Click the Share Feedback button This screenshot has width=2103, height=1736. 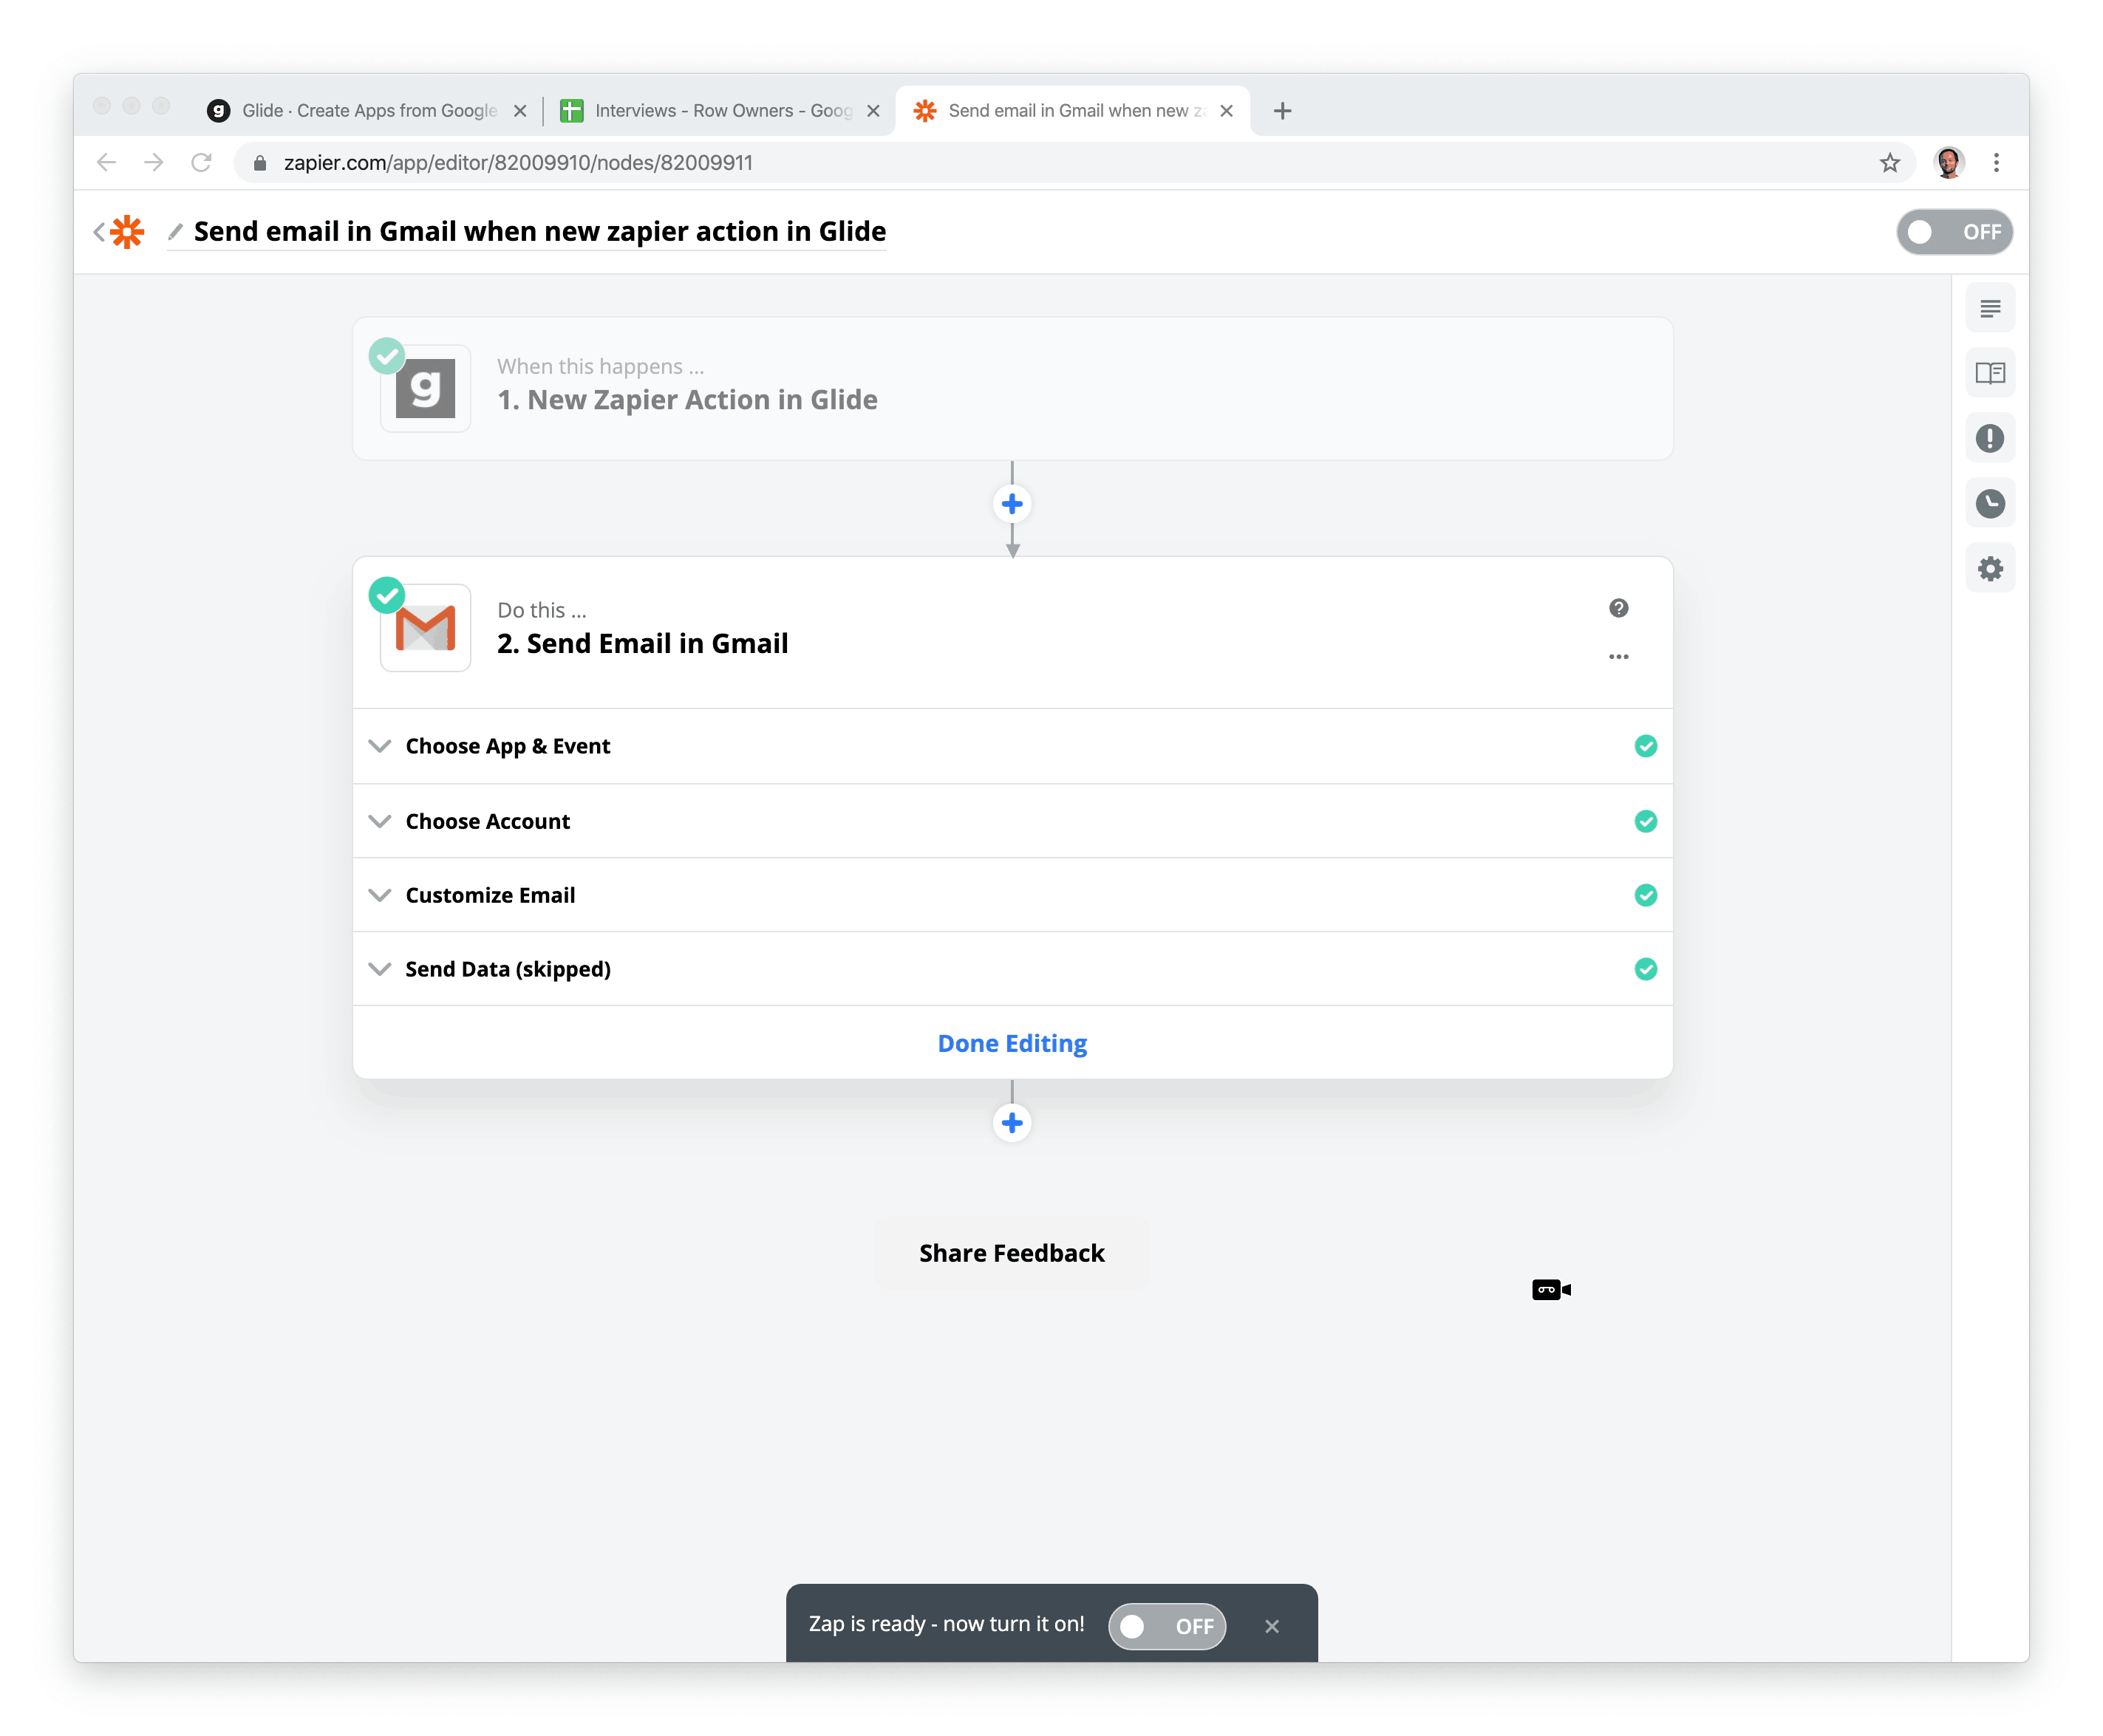click(1011, 1253)
